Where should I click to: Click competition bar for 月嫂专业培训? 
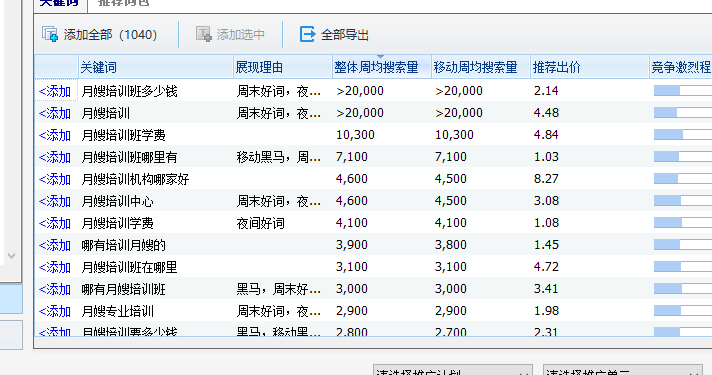pyautogui.click(x=682, y=311)
